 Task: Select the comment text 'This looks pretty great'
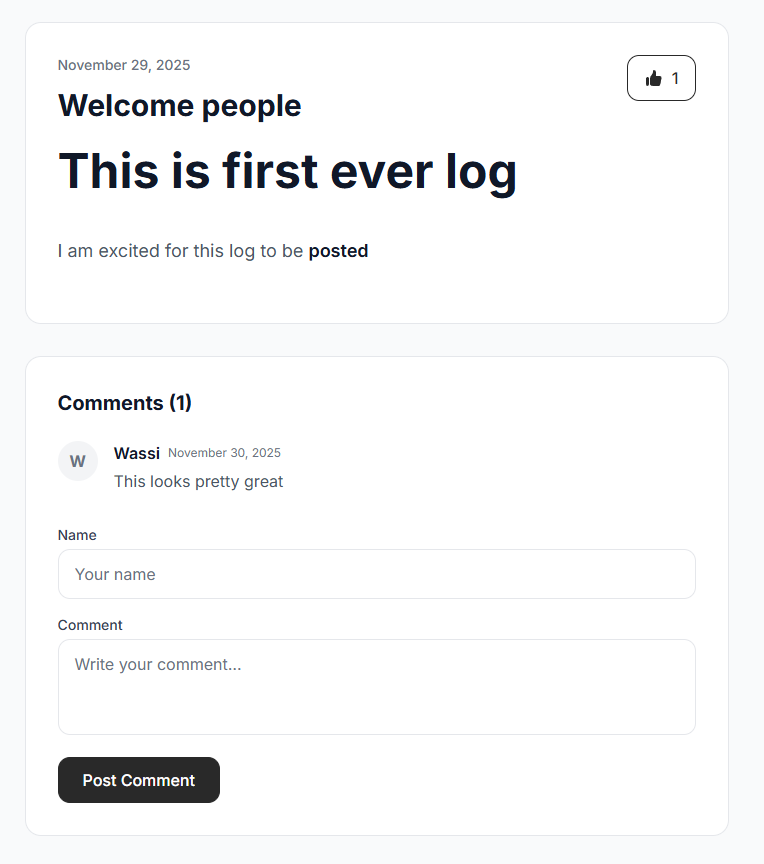(198, 481)
